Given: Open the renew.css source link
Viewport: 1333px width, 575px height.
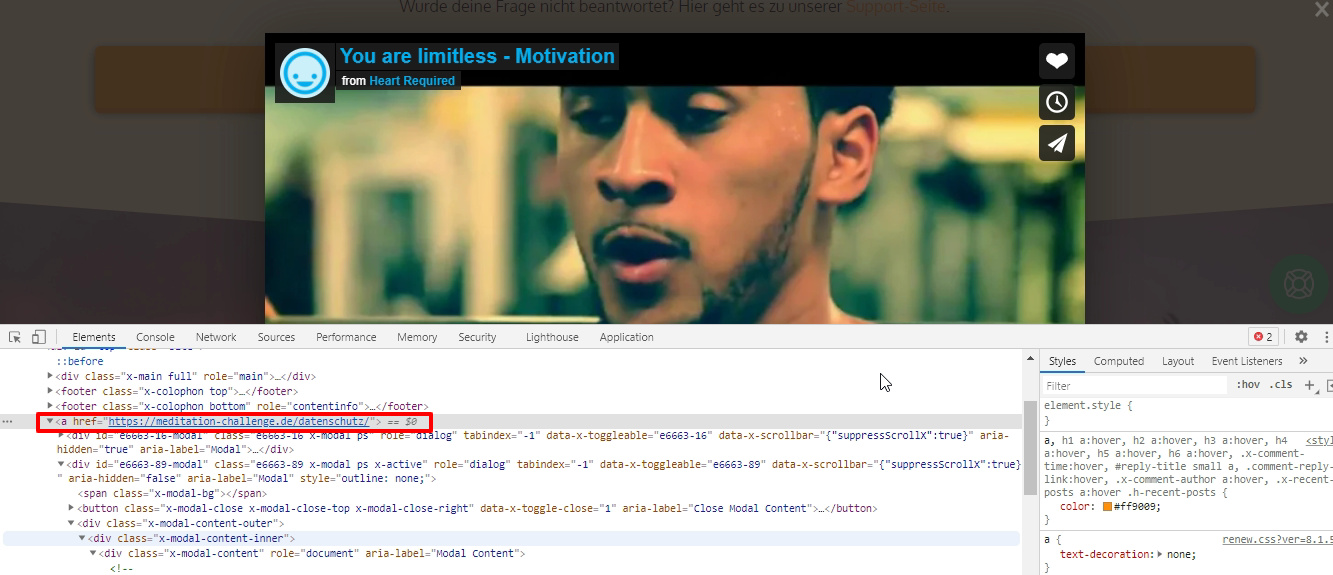Looking at the screenshot, I should coord(1276,539).
